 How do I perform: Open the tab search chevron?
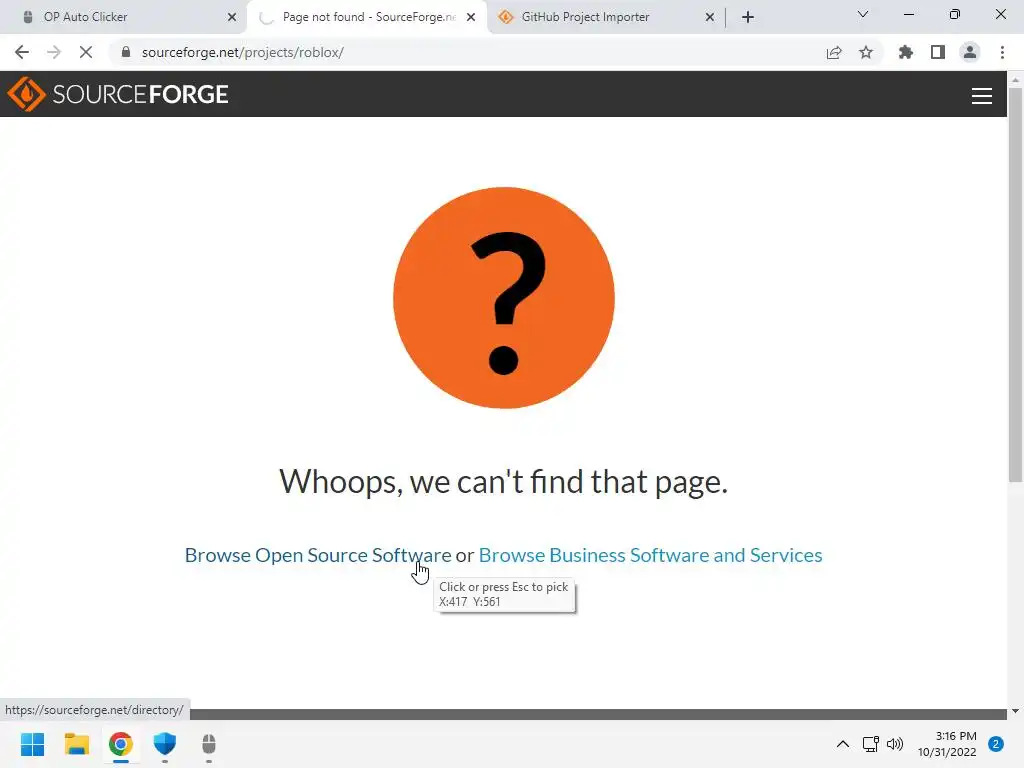pyautogui.click(x=863, y=14)
